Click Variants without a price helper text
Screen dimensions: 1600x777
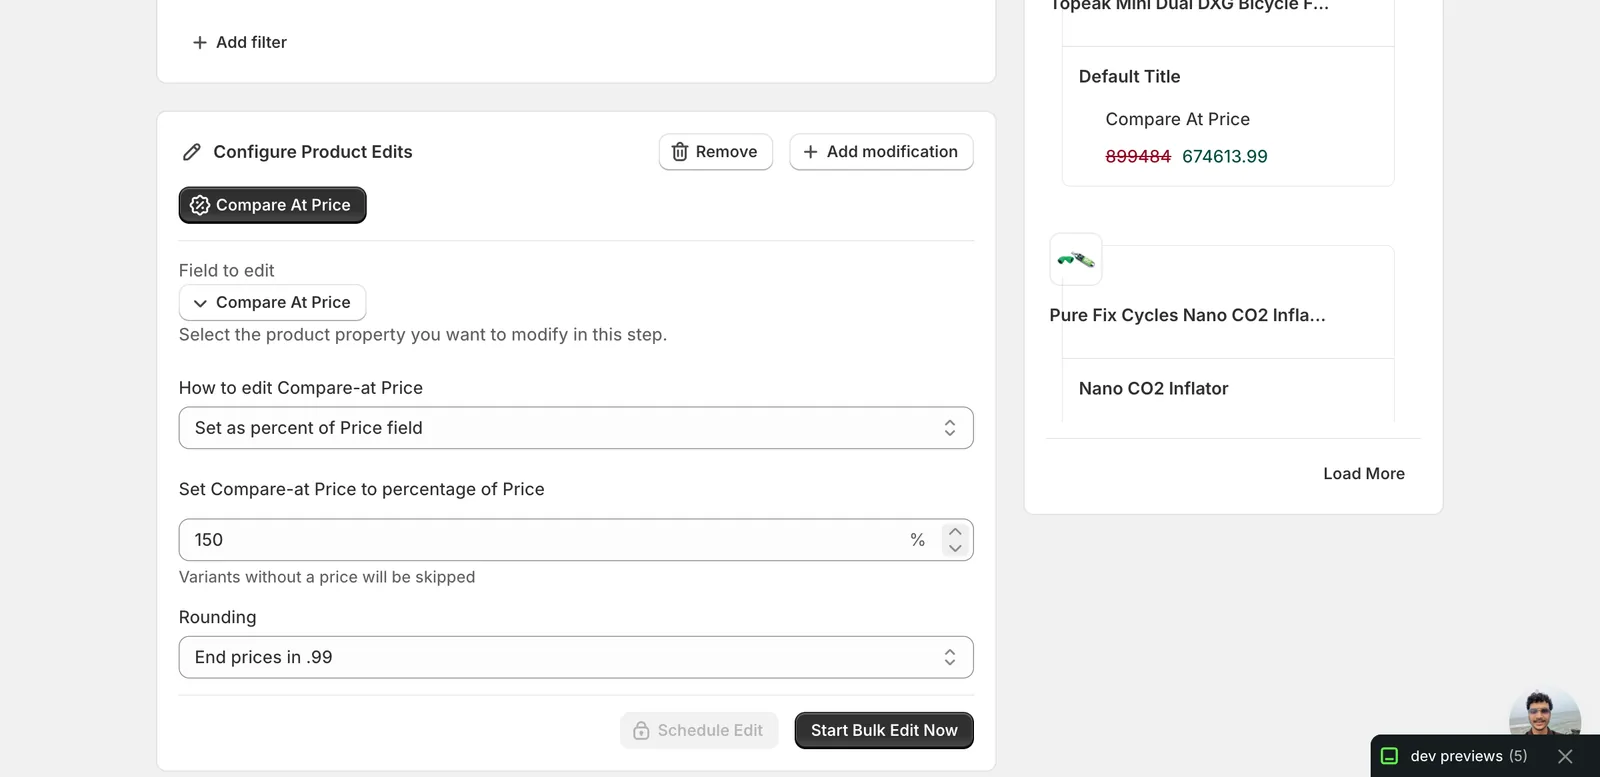tap(327, 577)
